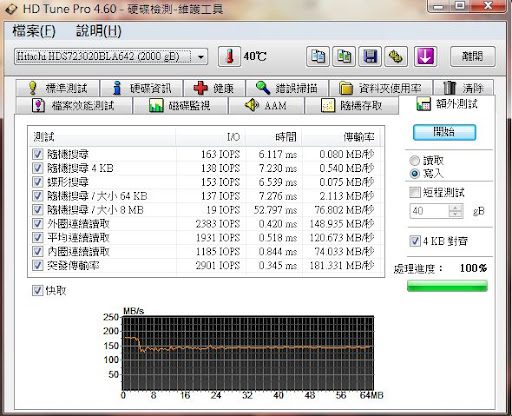The height and width of the screenshot is (416, 512).
Task: Toggle the 4 KB 對齊 checkbox
Action: 415,241
